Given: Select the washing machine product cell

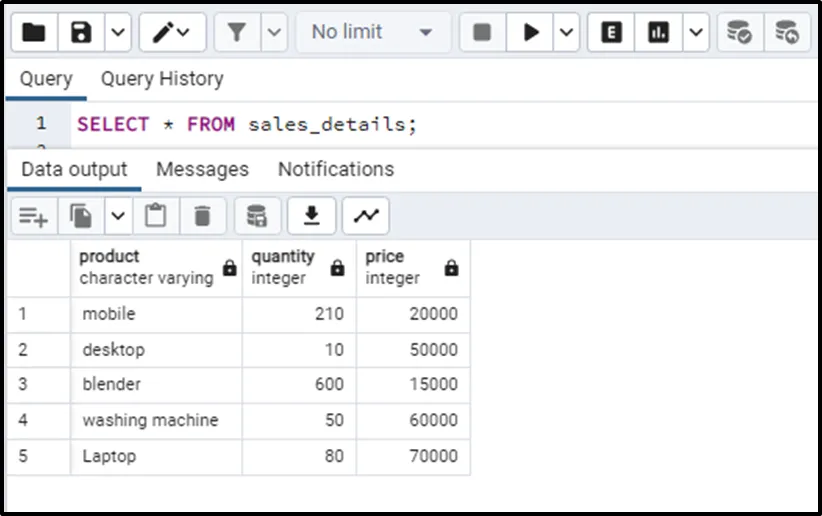Looking at the screenshot, I should (x=151, y=420).
